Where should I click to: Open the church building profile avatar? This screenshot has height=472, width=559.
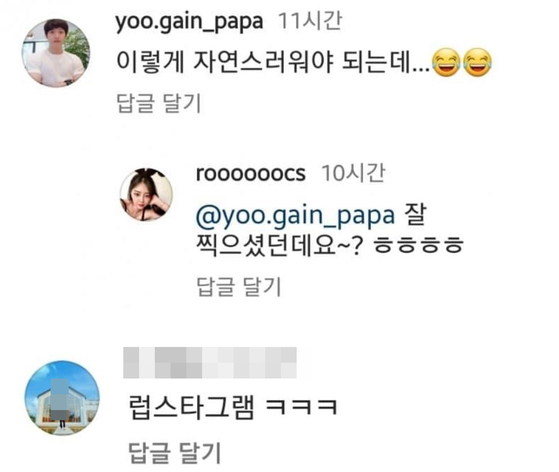click(x=62, y=398)
